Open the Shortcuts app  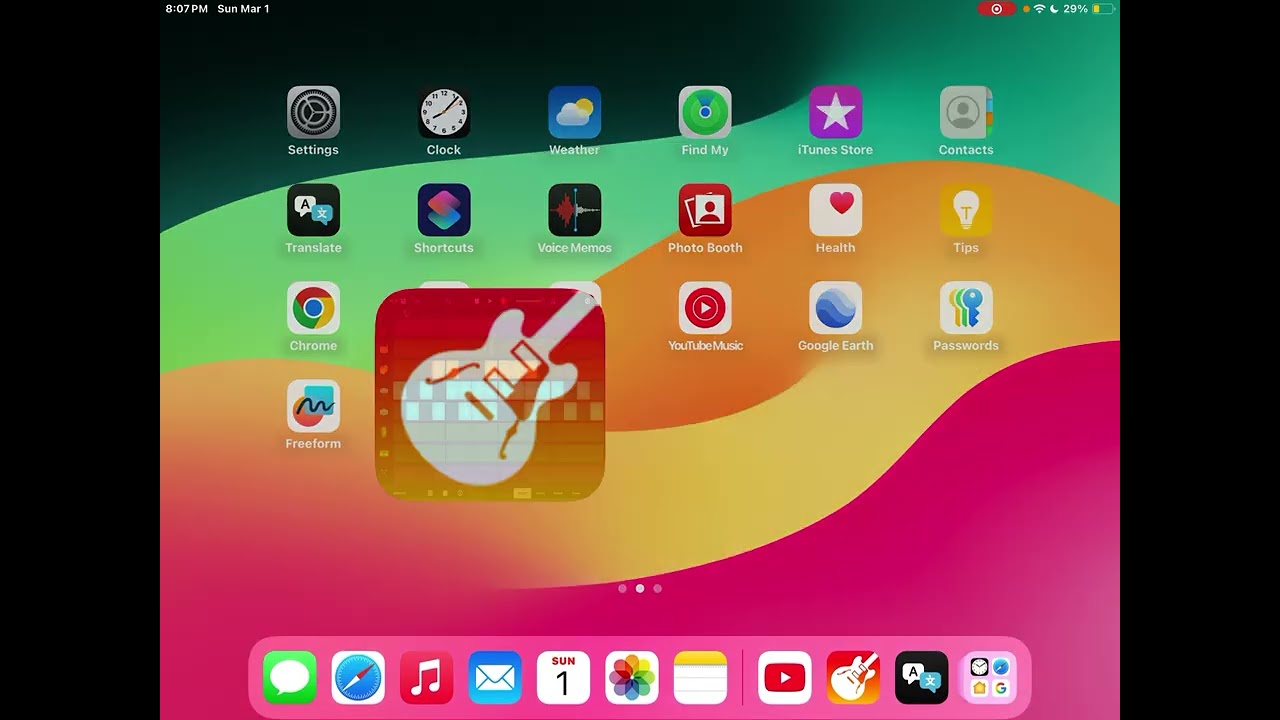pos(444,210)
